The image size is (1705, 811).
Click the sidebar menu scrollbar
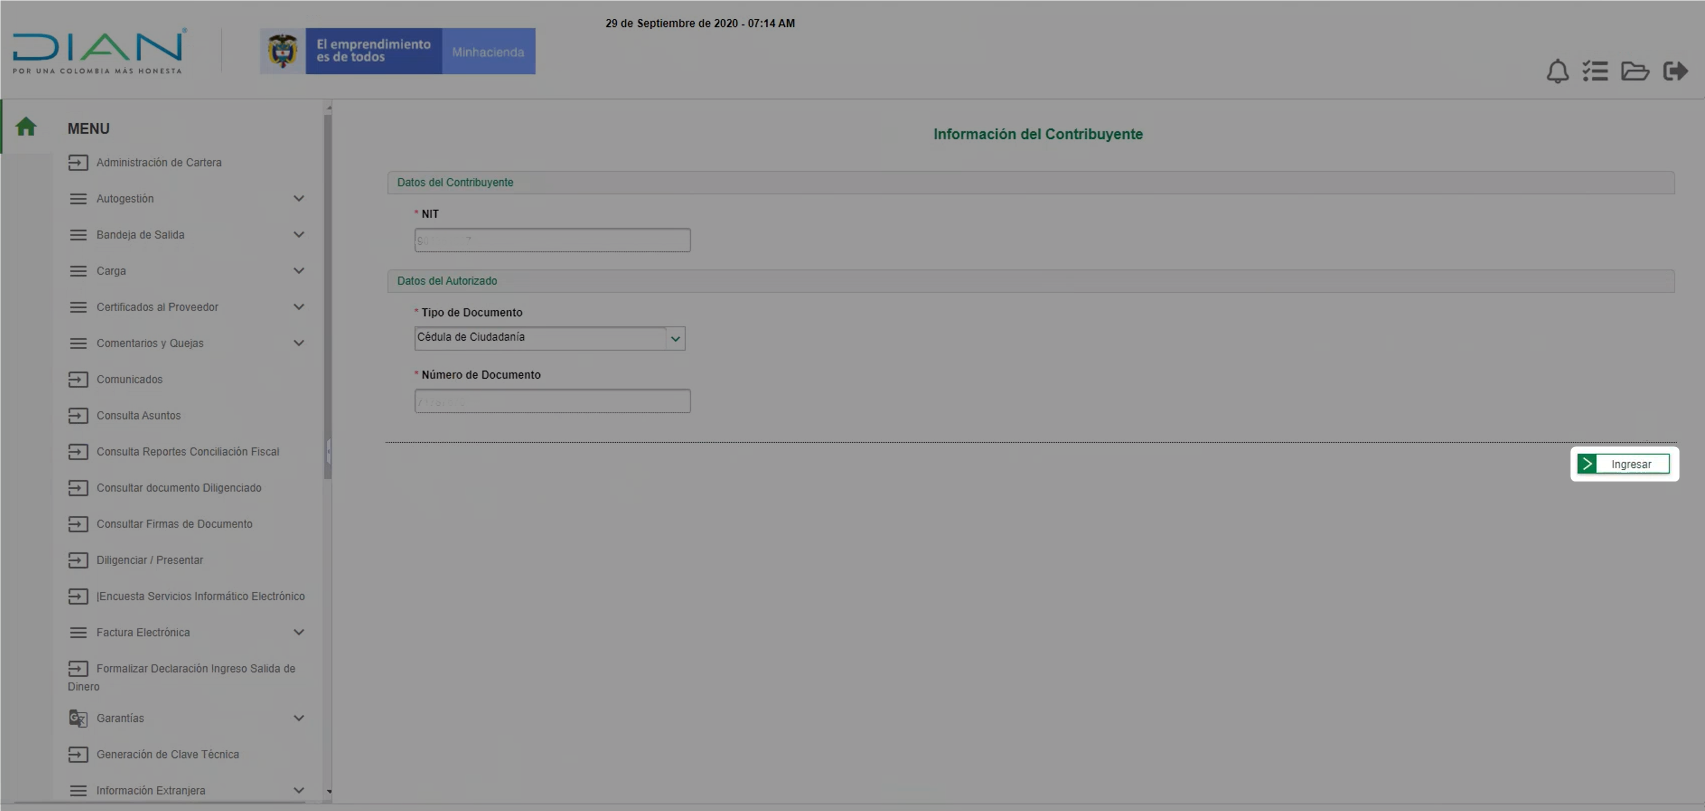(x=328, y=300)
